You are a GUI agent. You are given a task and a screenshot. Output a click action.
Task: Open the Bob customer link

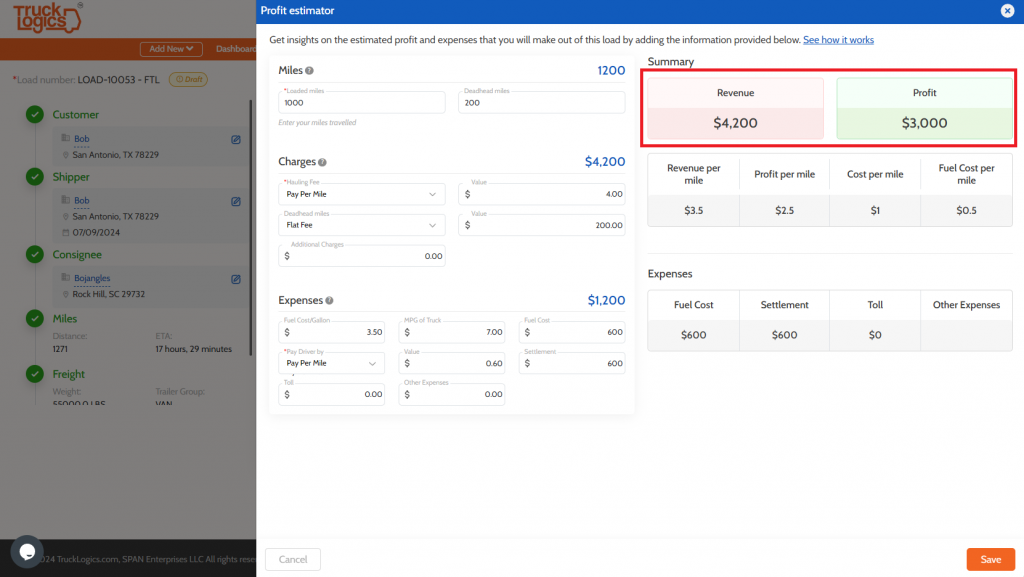82,138
